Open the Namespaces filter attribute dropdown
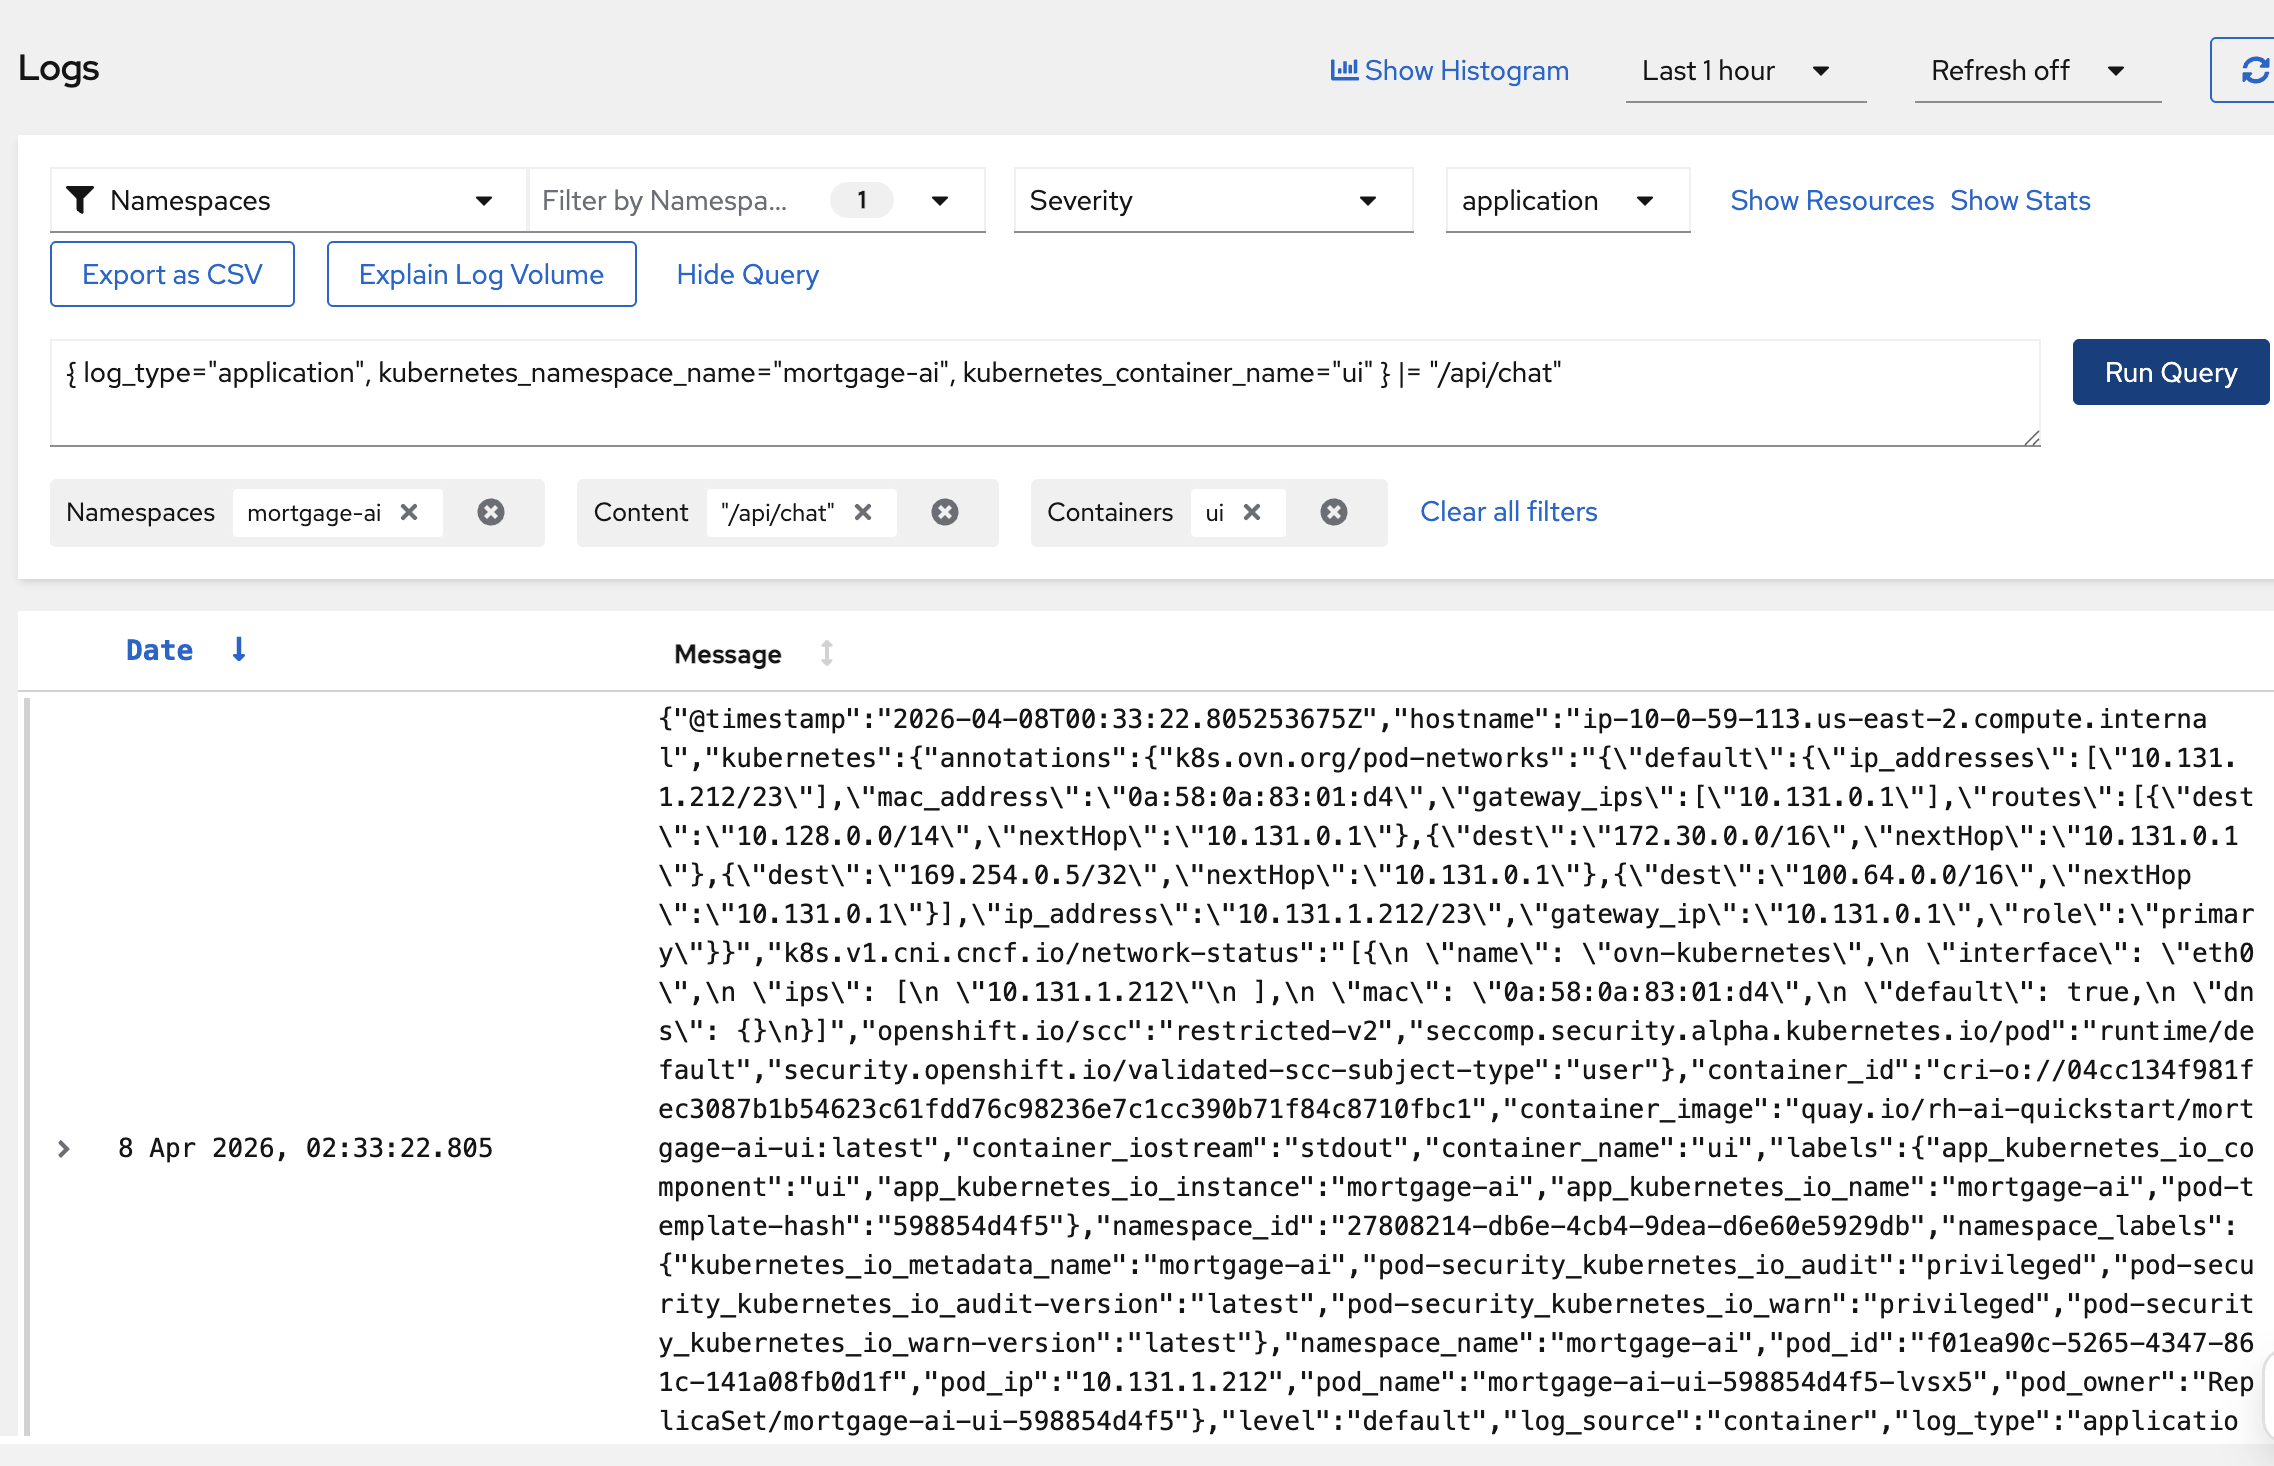 (288, 200)
